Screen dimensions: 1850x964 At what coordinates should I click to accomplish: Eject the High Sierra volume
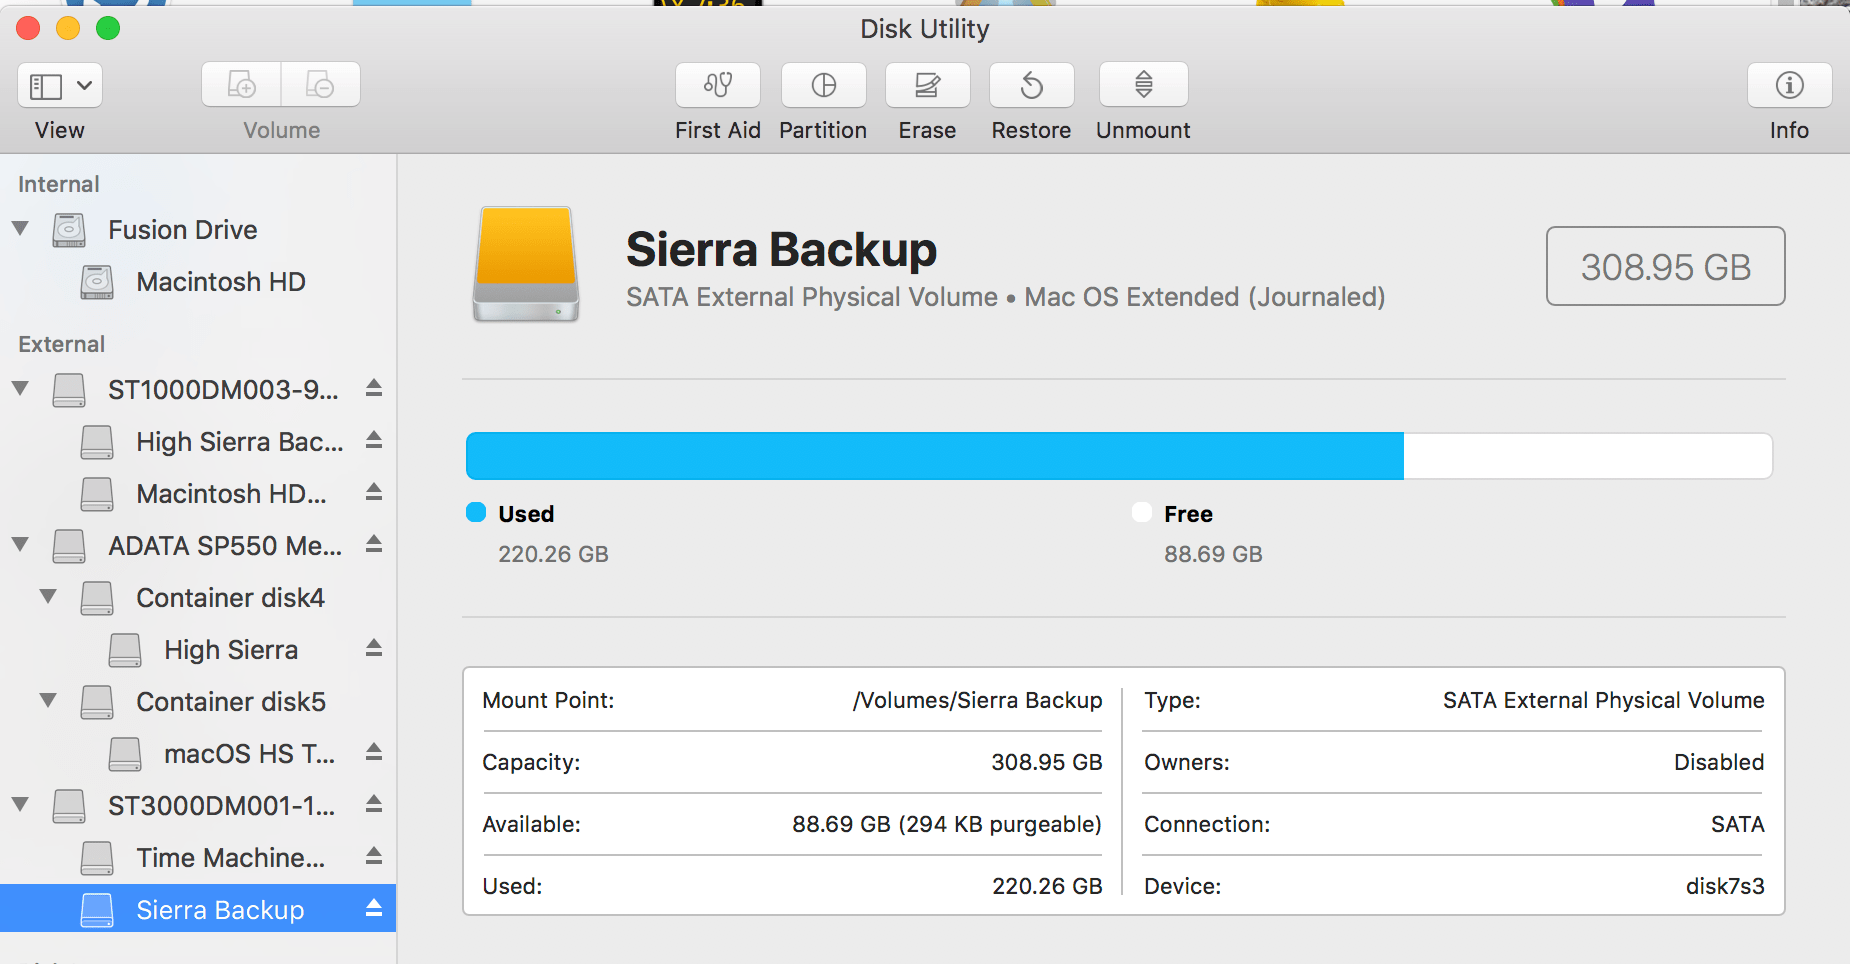click(374, 648)
